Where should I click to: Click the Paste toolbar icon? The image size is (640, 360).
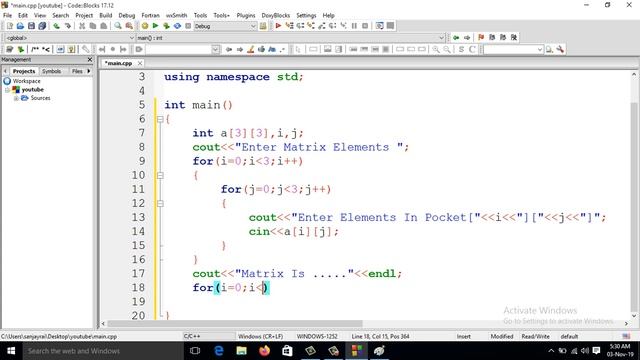pyautogui.click(x=104, y=26)
